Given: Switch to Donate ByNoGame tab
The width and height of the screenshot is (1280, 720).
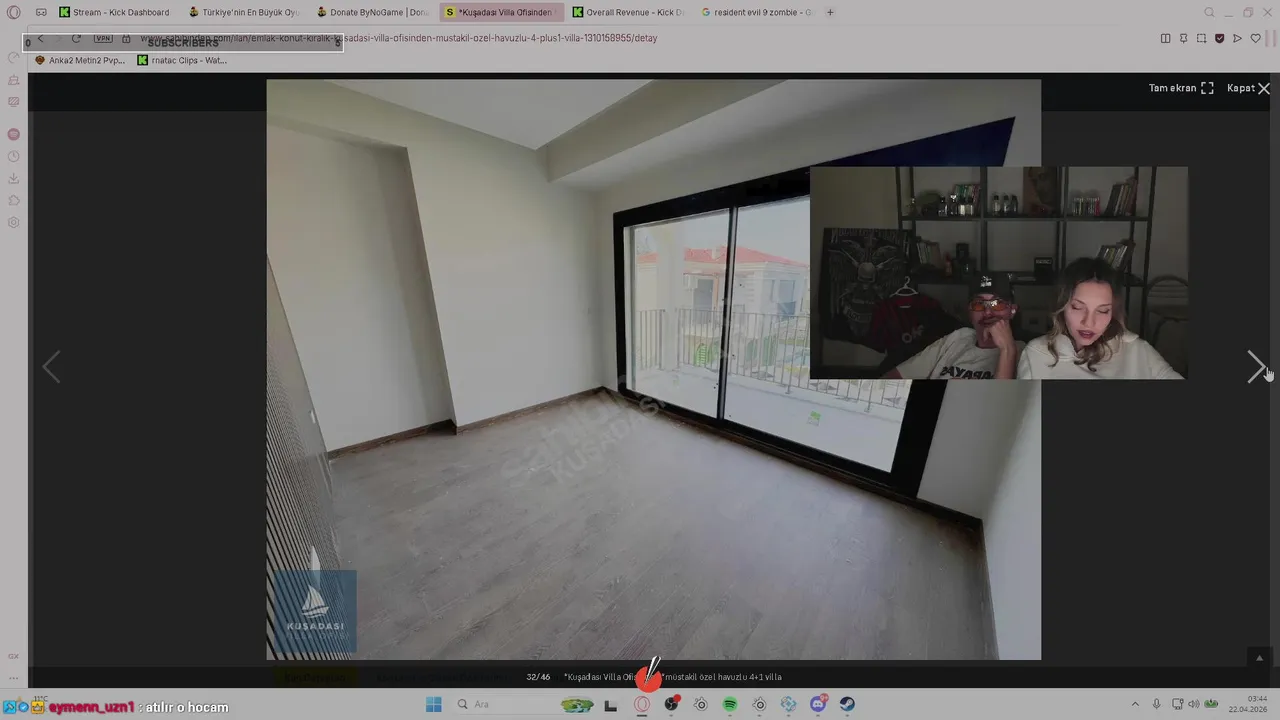Looking at the screenshot, I should (x=372, y=12).
